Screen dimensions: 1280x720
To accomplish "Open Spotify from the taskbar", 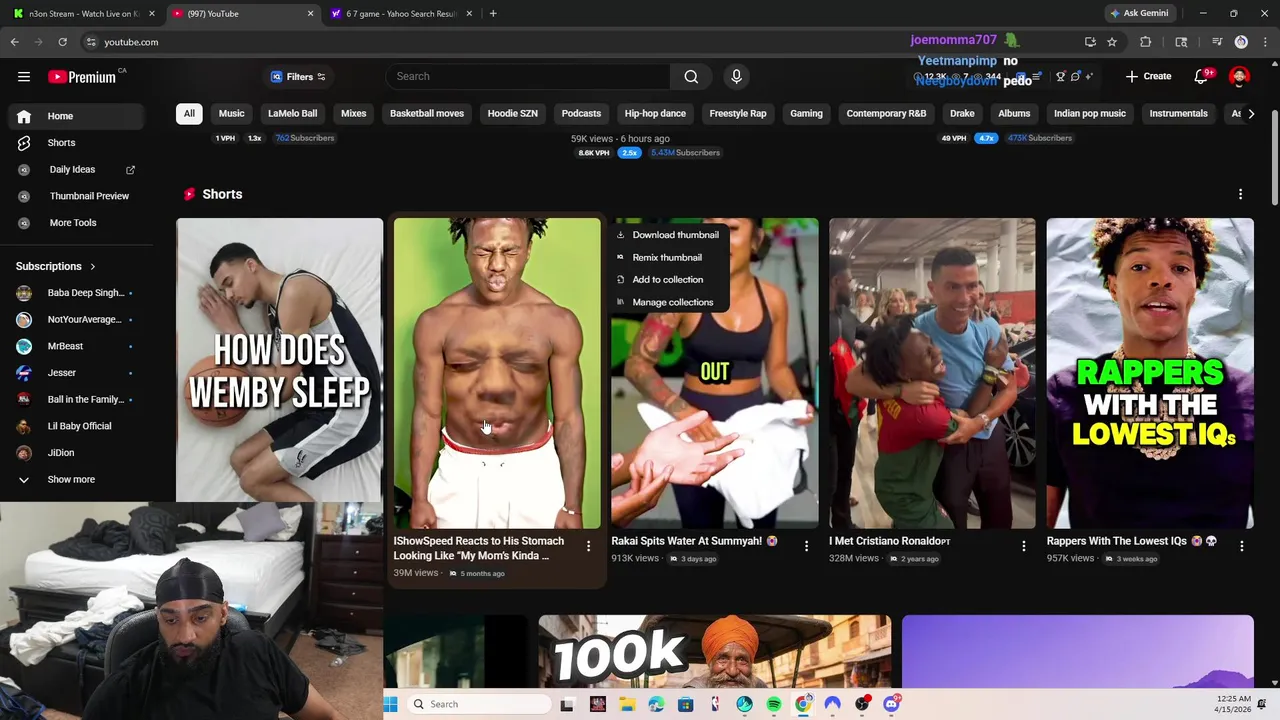I will tap(774, 704).
